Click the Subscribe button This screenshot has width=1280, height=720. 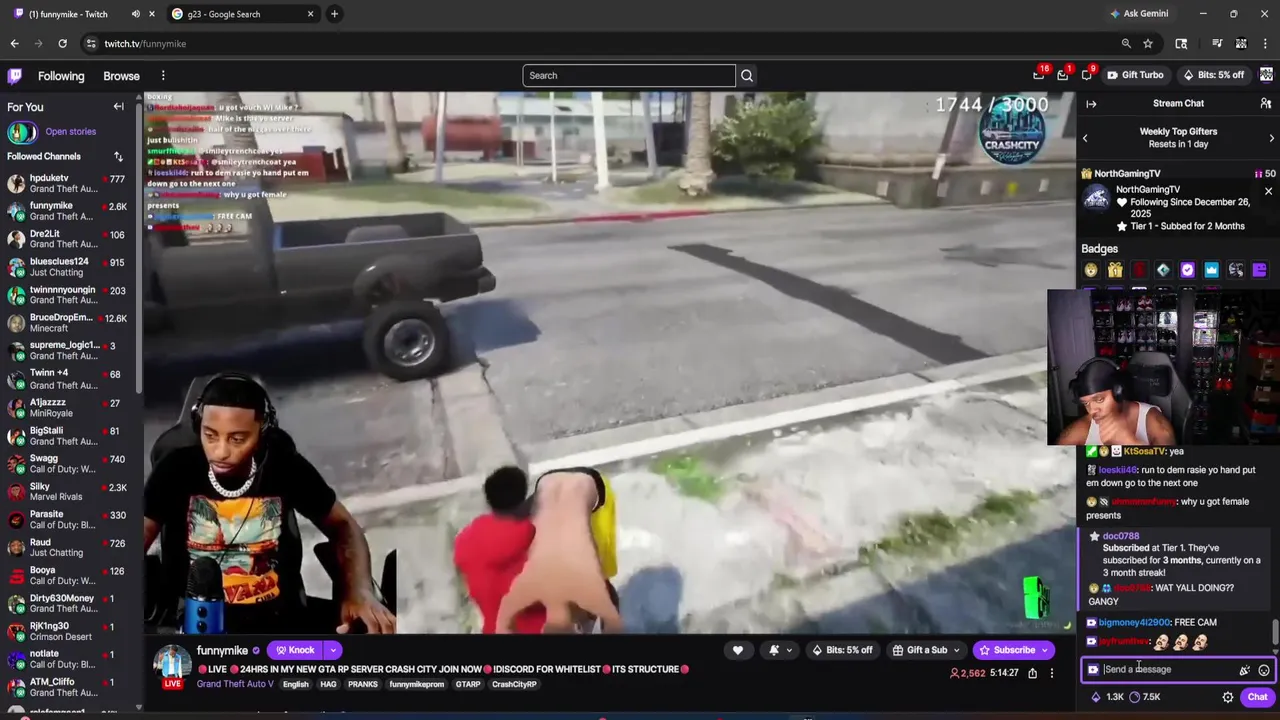click(1006, 650)
